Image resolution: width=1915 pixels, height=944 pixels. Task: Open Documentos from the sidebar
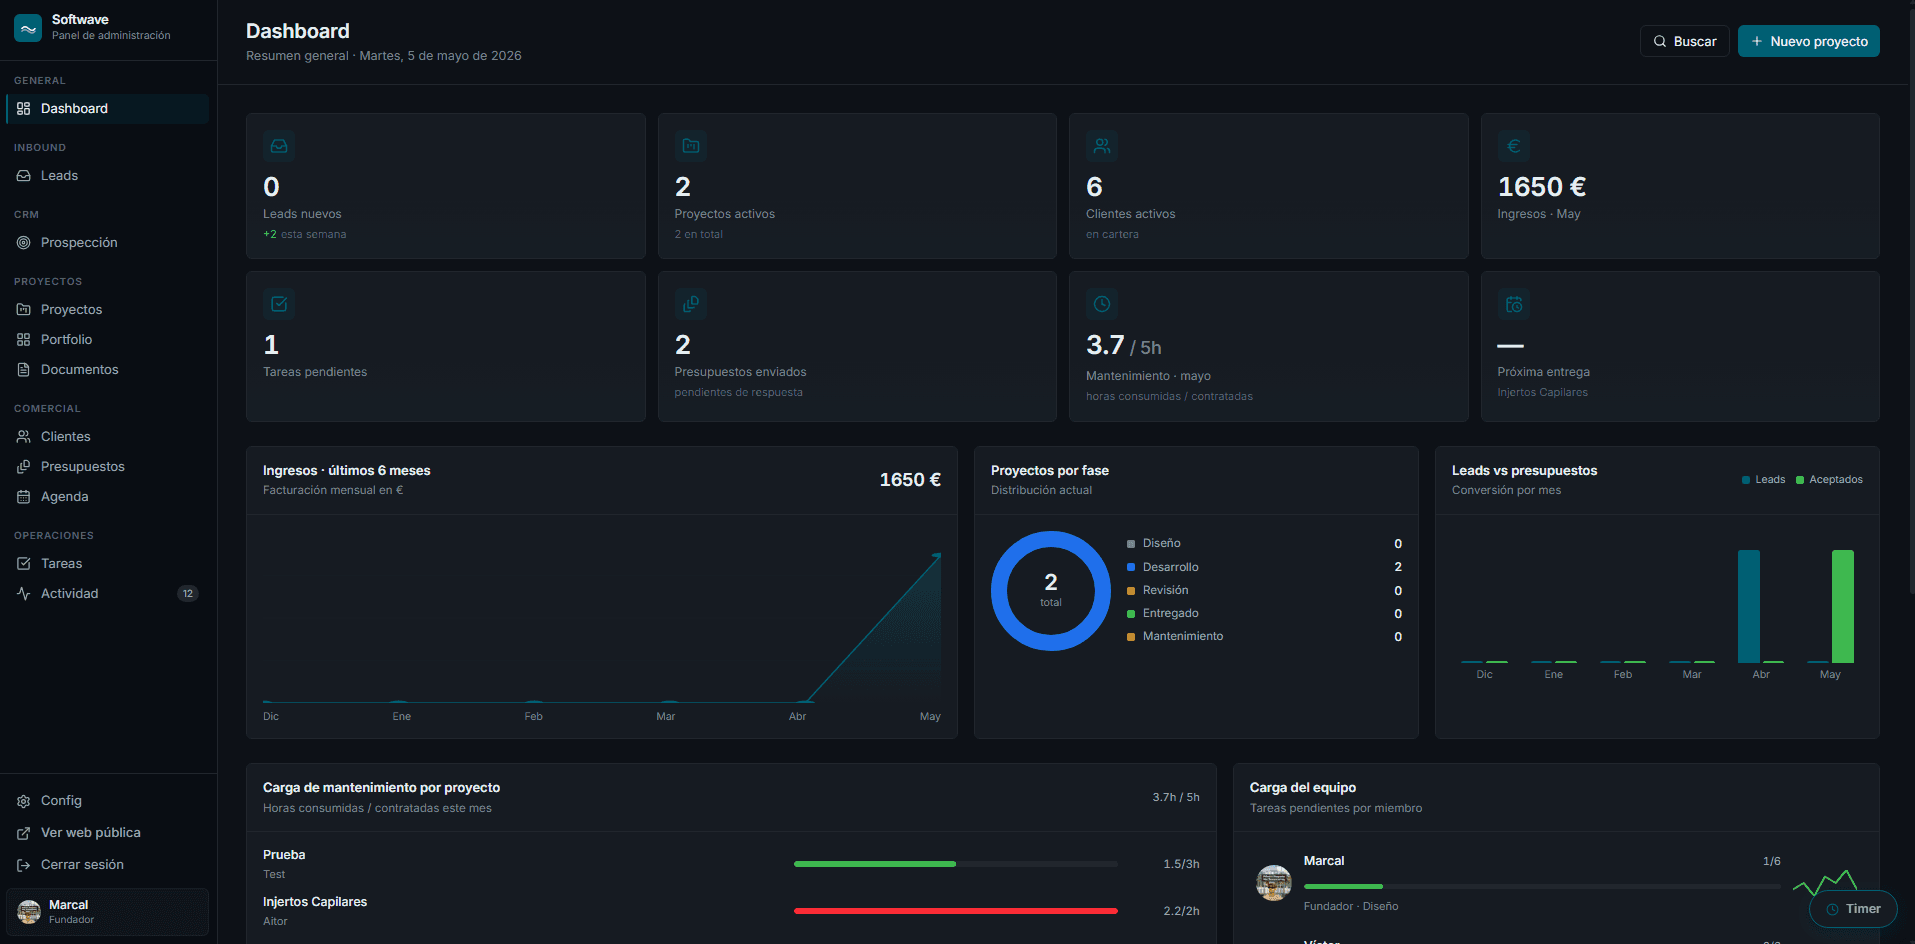108,370
